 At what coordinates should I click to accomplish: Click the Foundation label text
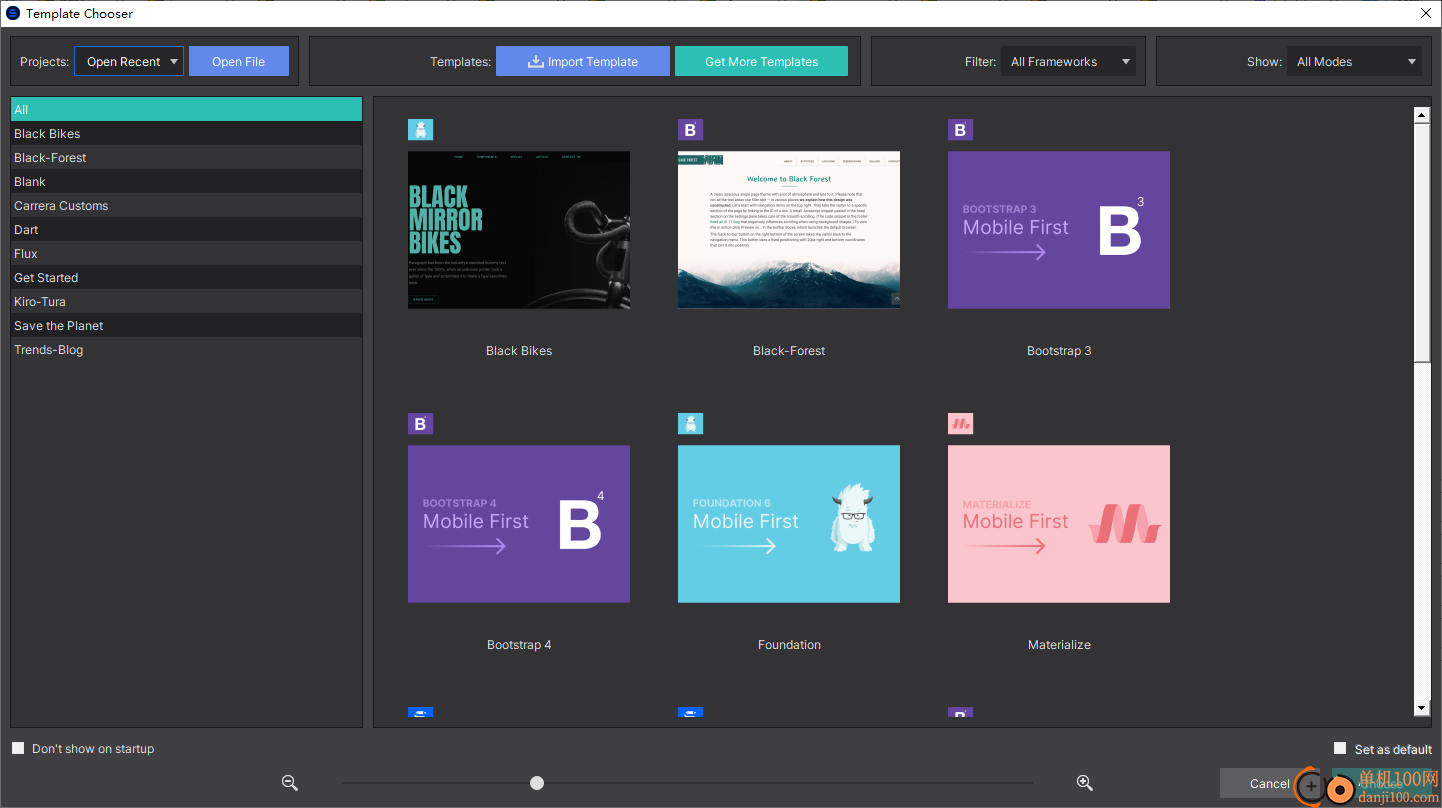(x=789, y=645)
